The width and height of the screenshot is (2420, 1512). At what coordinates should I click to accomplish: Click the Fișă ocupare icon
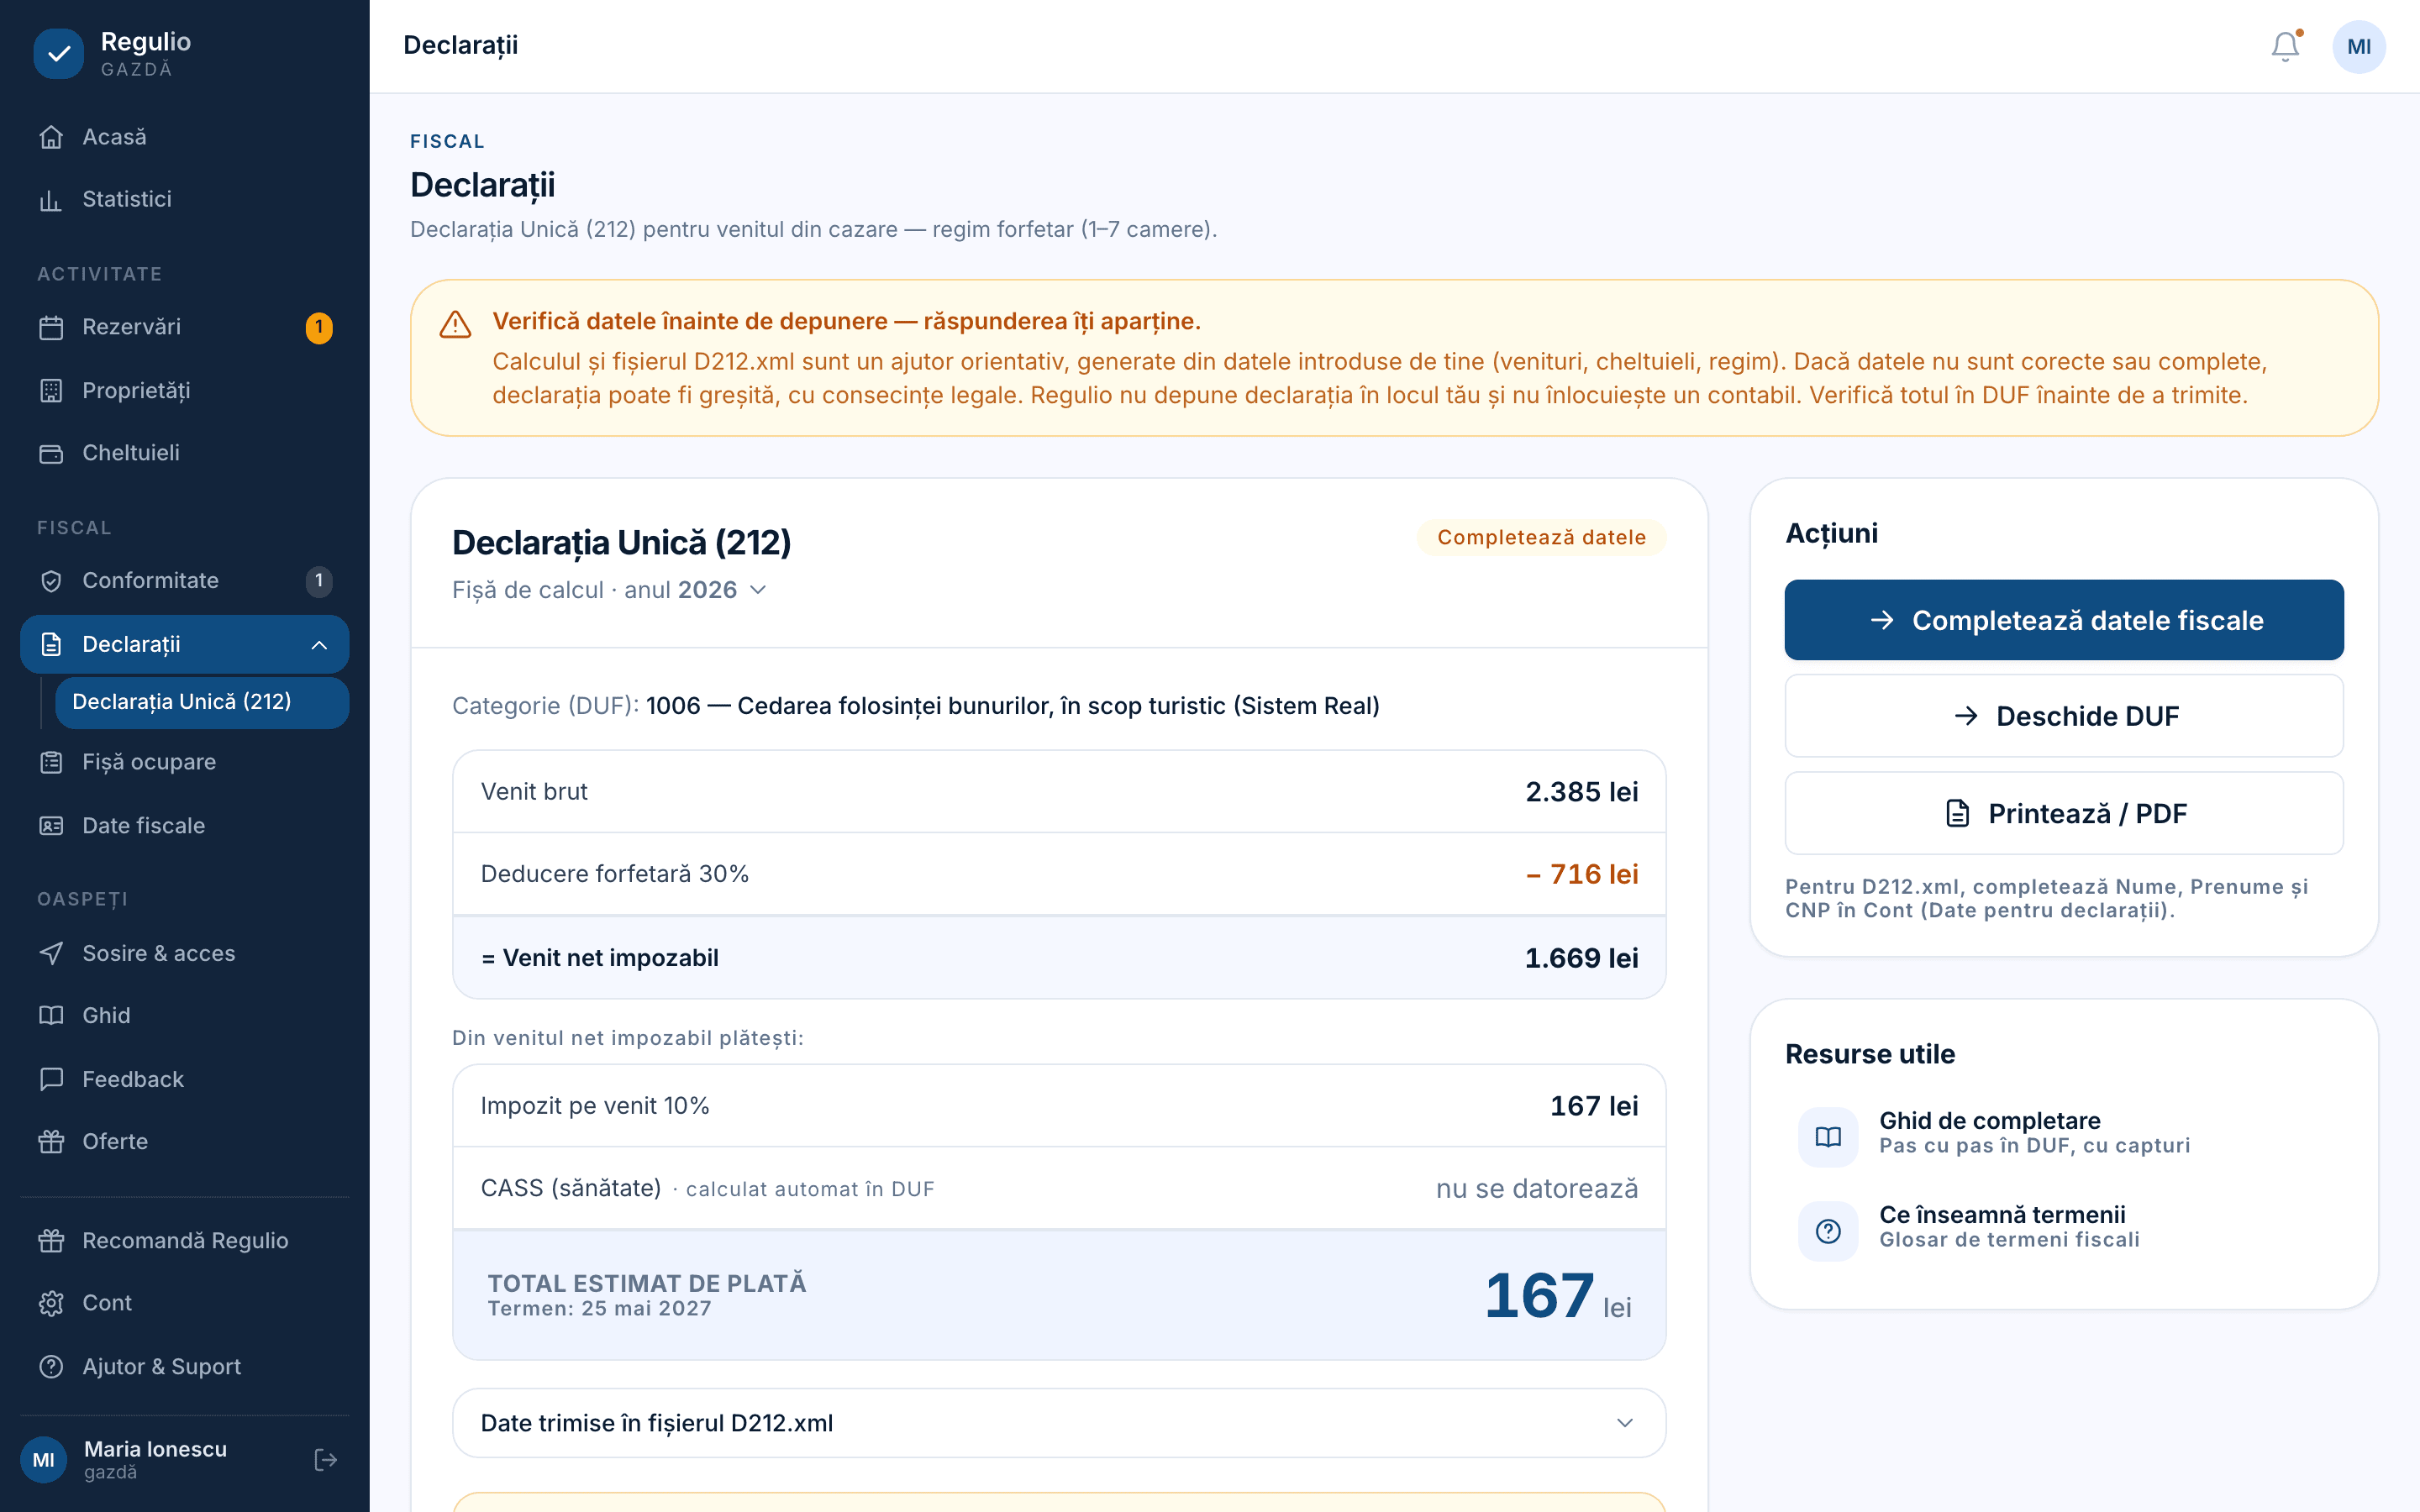51,763
